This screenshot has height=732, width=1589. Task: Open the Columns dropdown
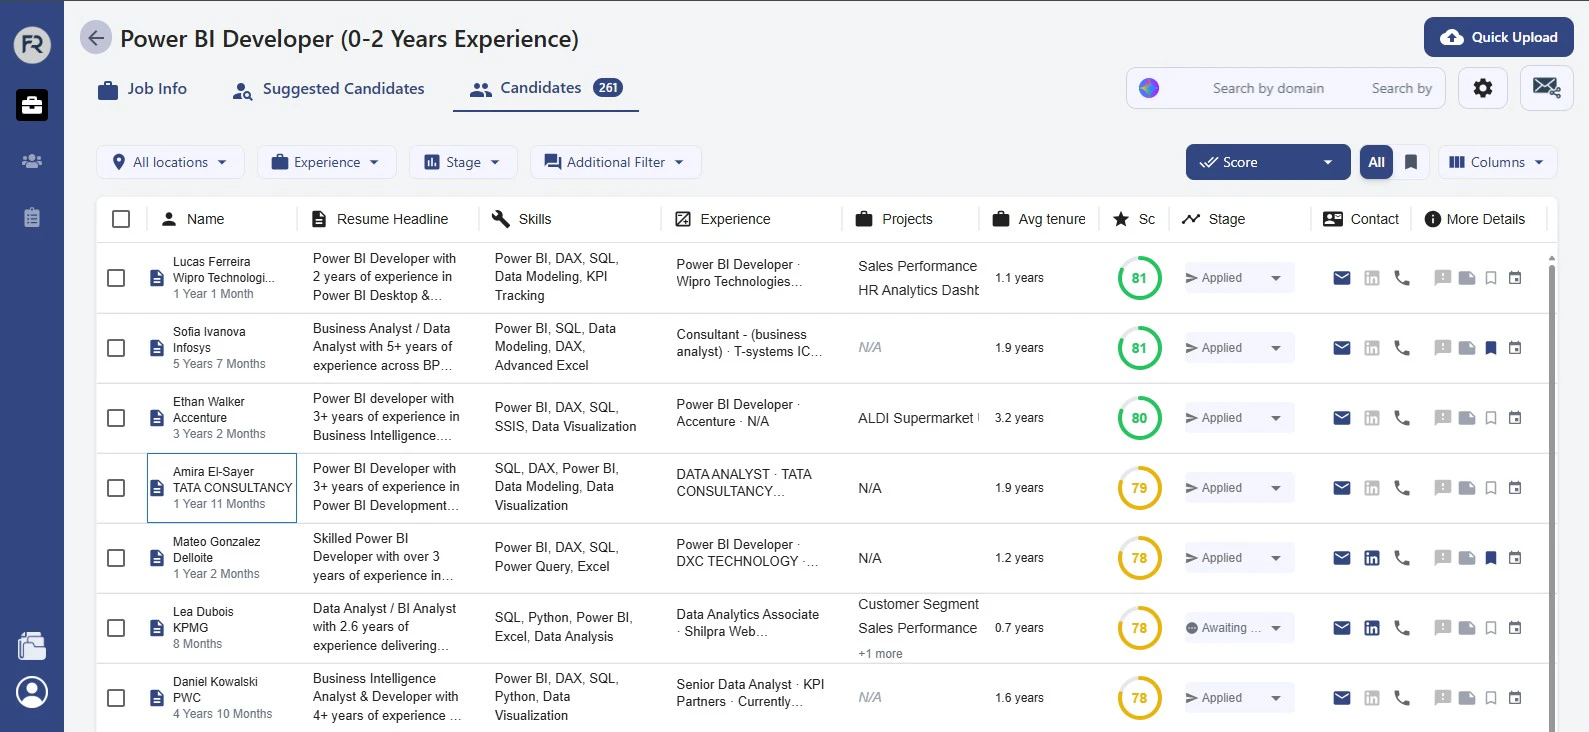point(1497,162)
